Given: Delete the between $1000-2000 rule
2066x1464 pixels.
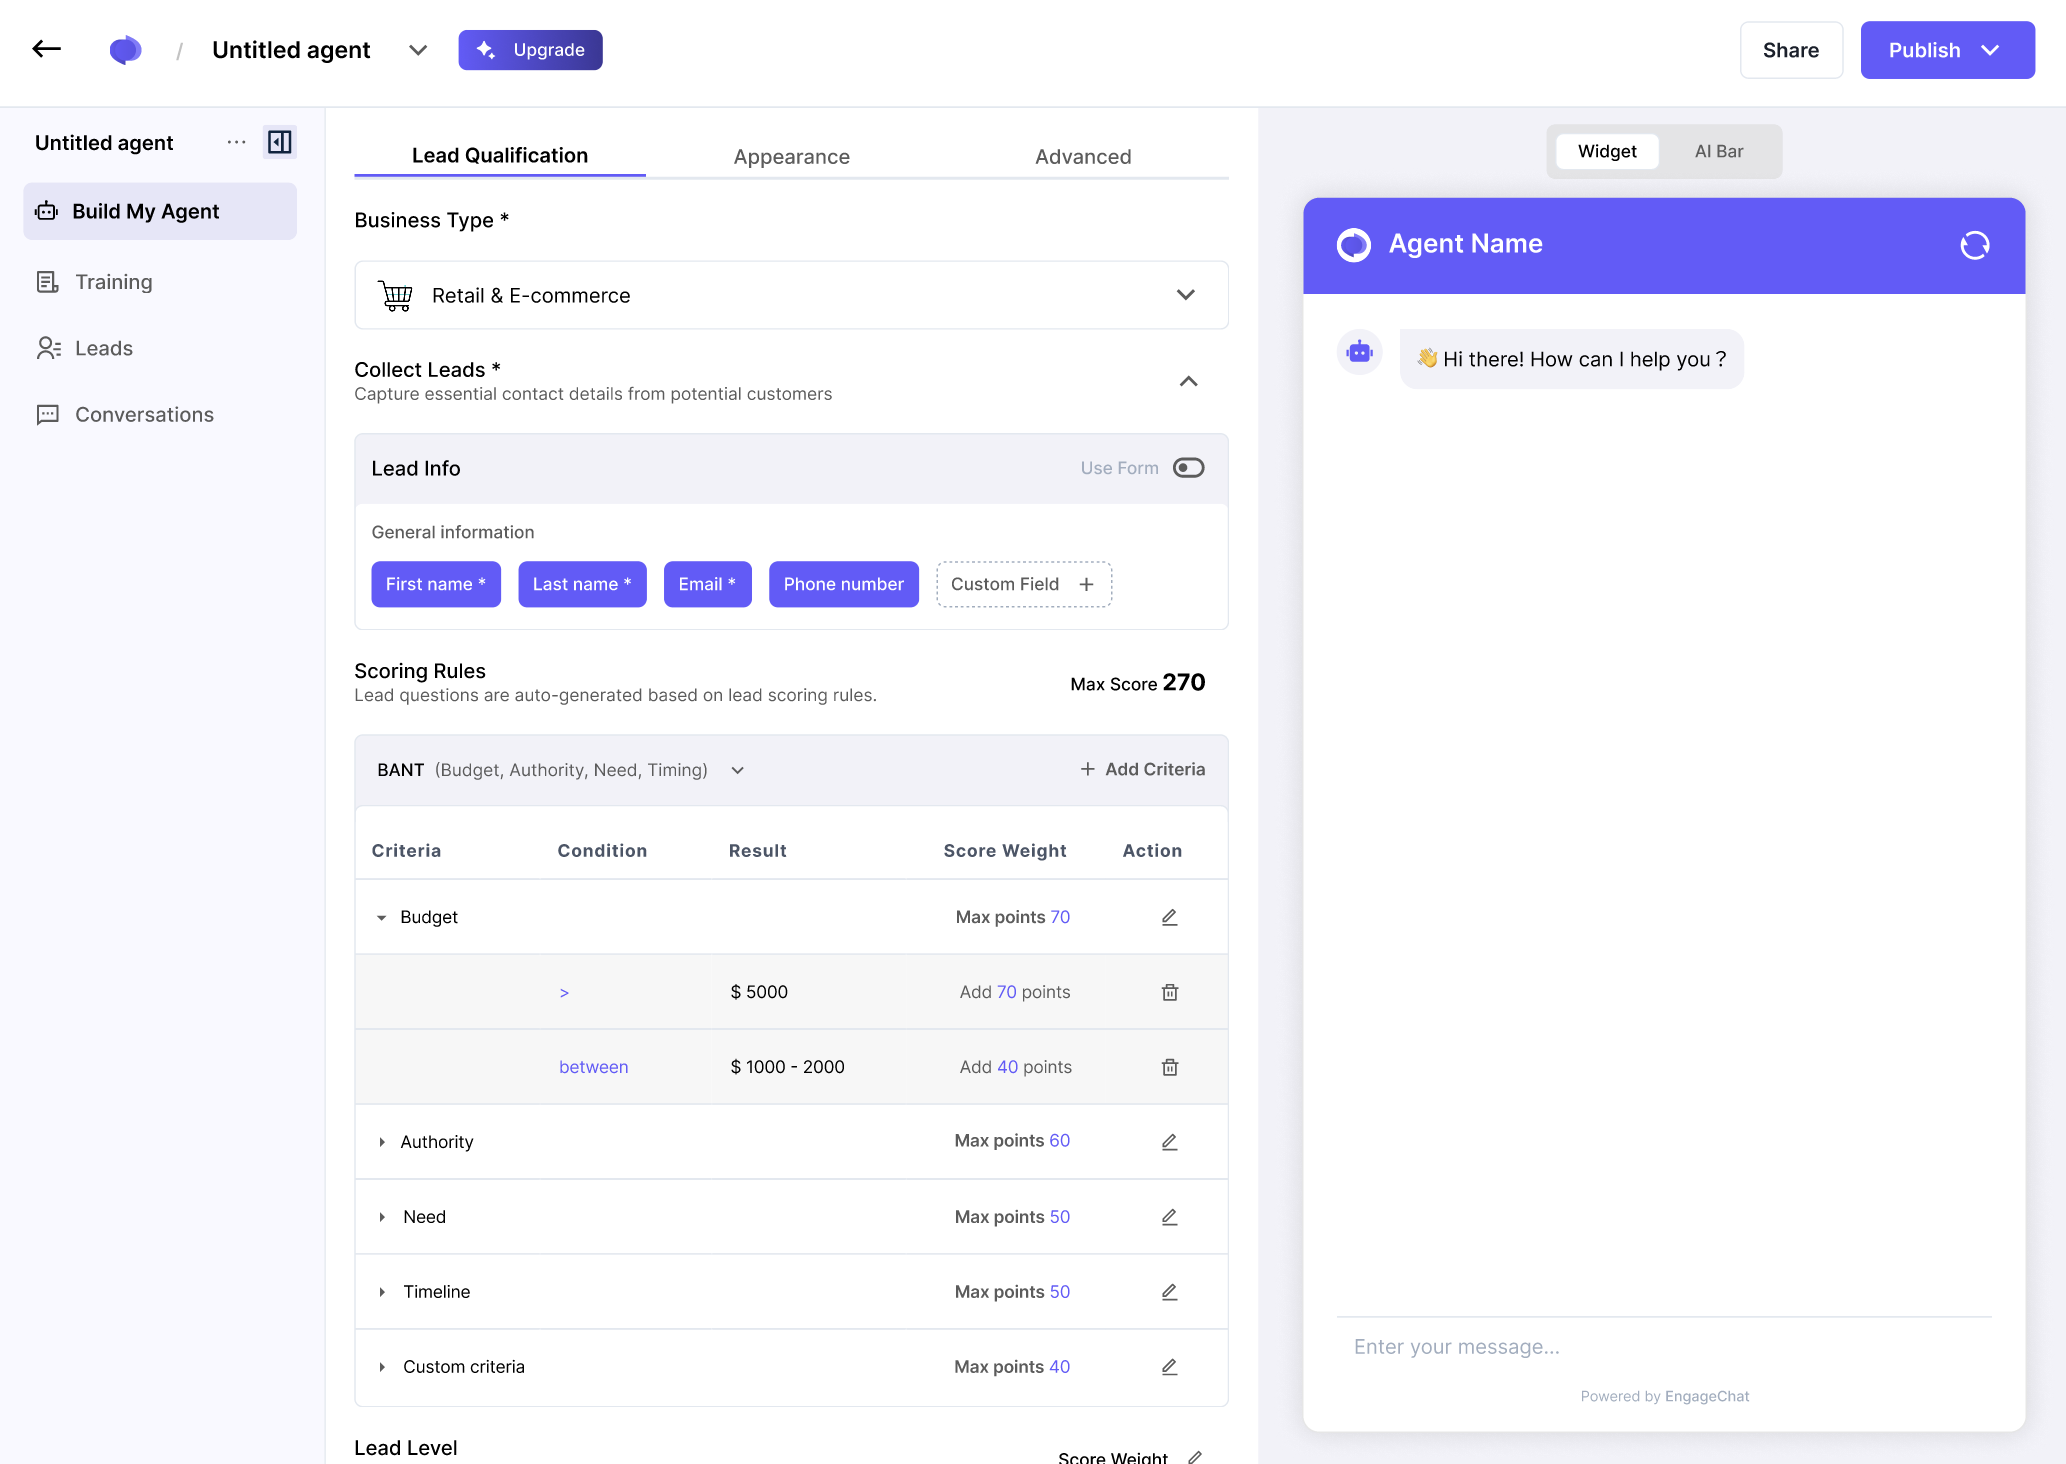Looking at the screenshot, I should point(1169,1067).
